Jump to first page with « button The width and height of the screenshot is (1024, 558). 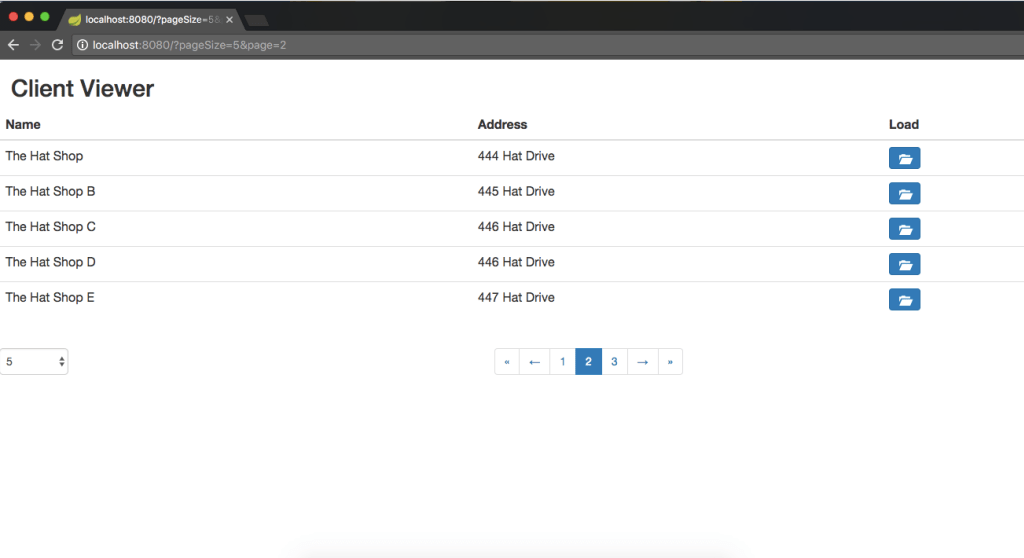(507, 361)
